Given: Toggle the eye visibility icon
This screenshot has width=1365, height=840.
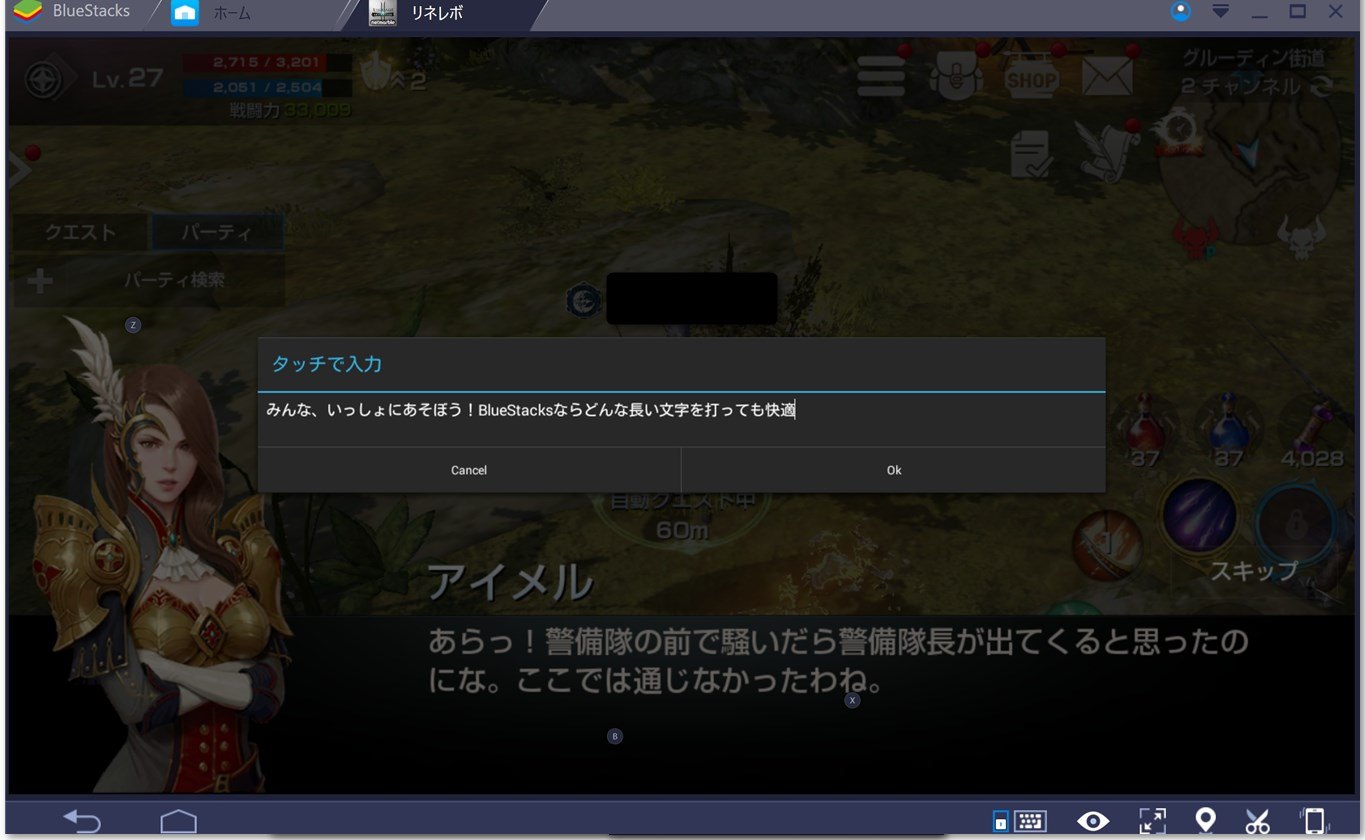Looking at the screenshot, I should click(x=1093, y=821).
